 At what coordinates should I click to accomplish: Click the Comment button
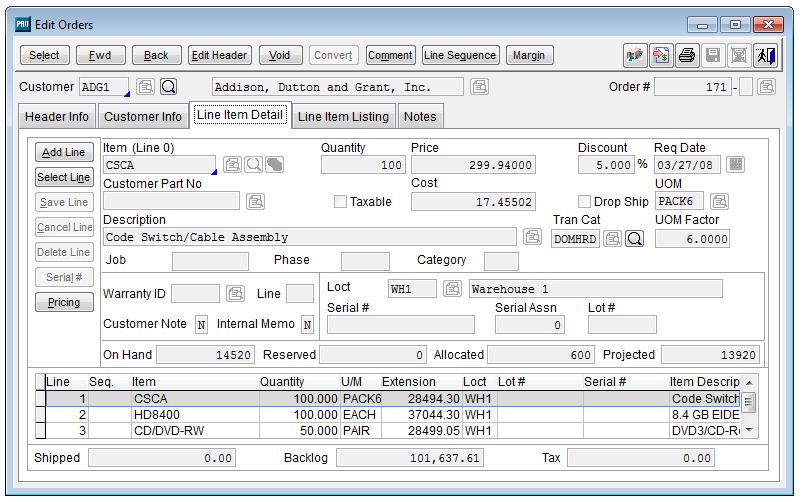pyautogui.click(x=390, y=55)
